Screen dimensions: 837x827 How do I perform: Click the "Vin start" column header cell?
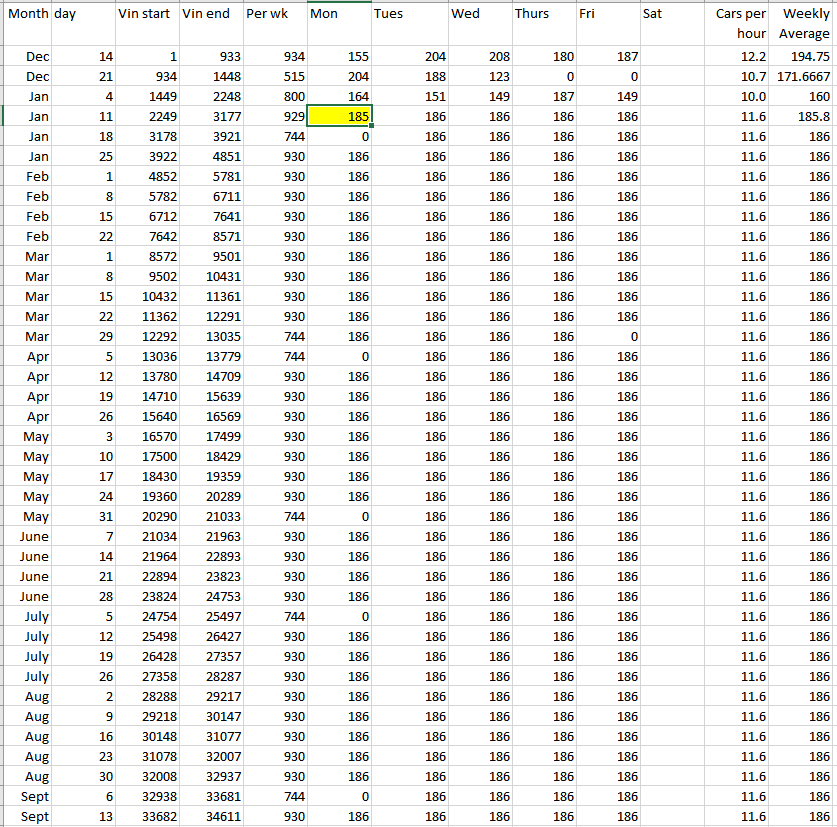[x=148, y=24]
